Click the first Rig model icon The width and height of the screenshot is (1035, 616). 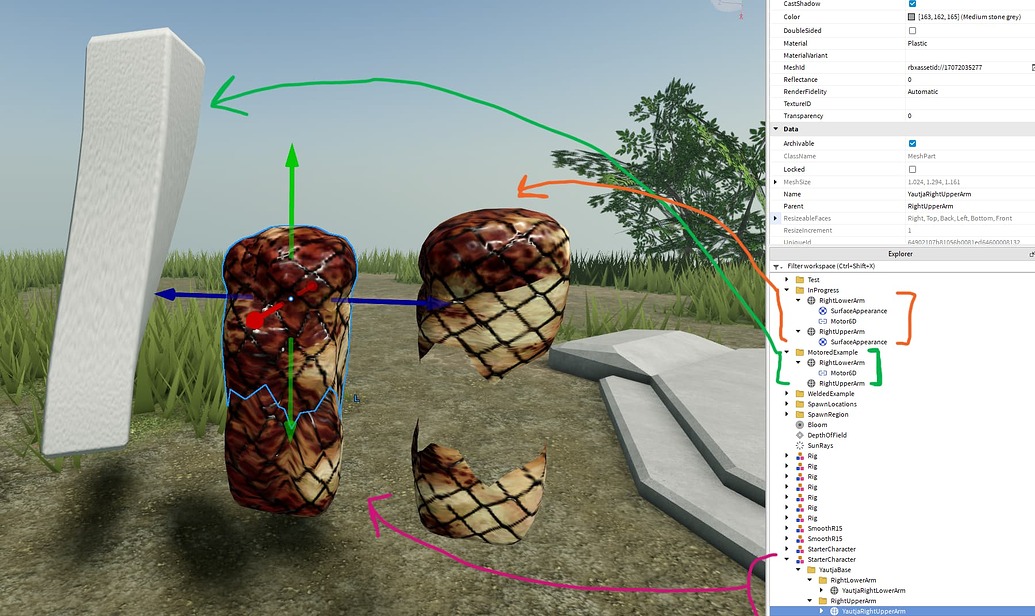(x=798, y=456)
